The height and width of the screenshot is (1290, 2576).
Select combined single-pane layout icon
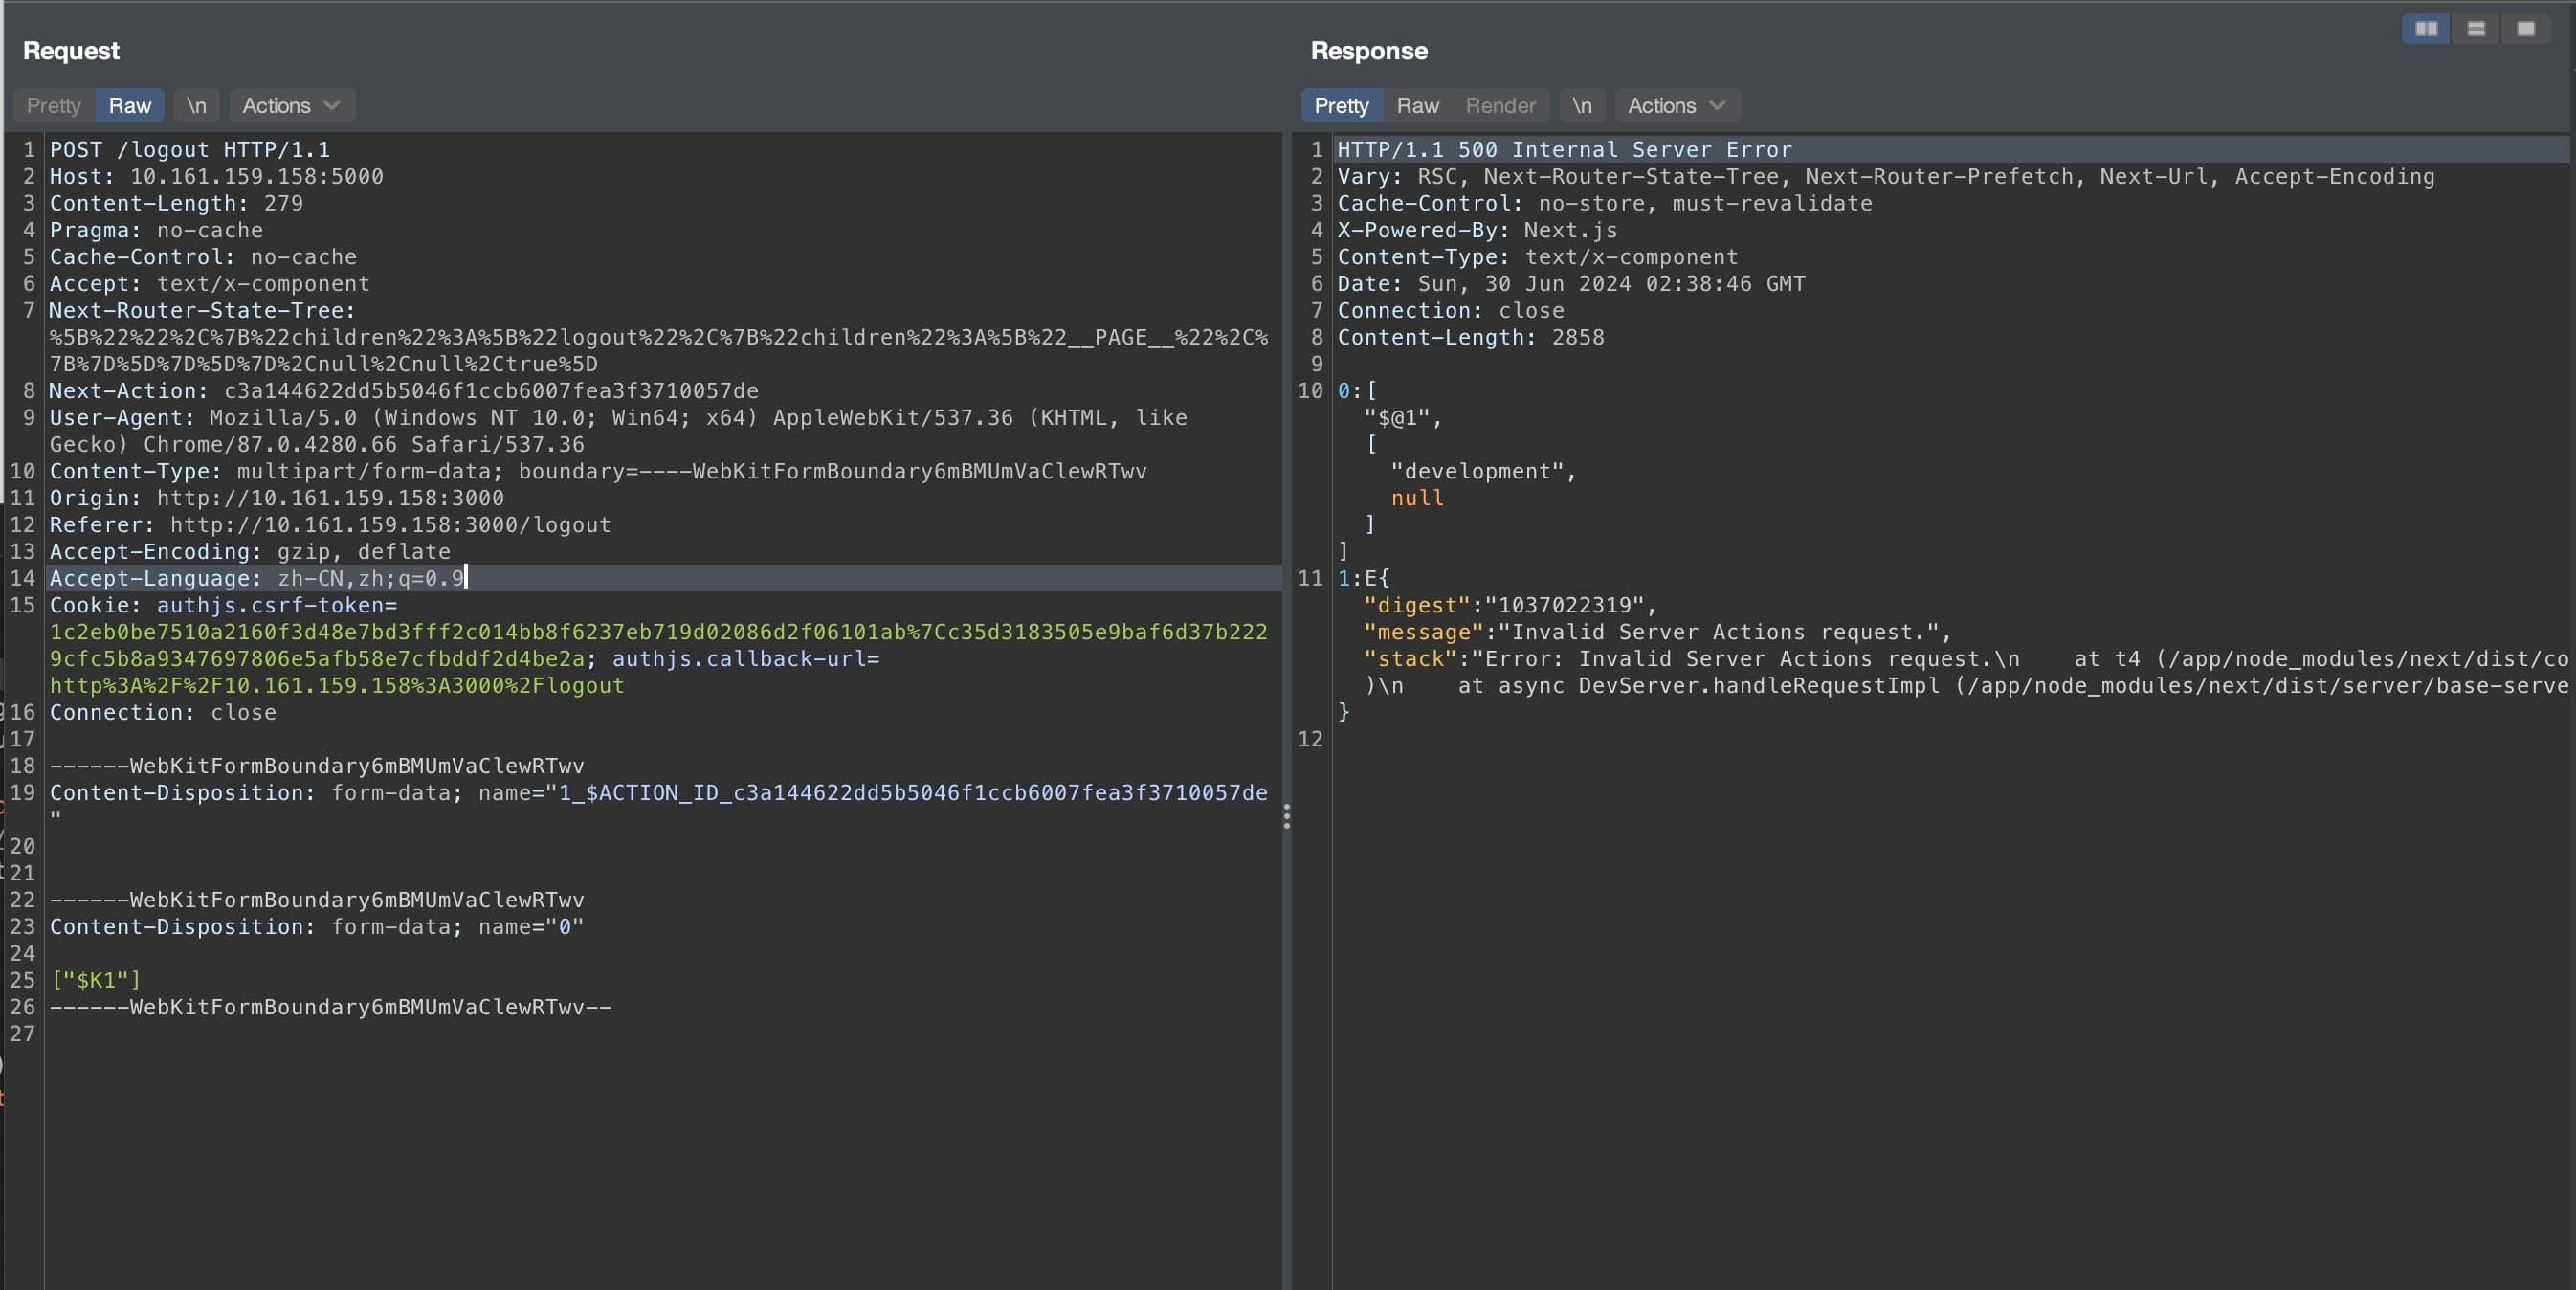tap(2525, 29)
